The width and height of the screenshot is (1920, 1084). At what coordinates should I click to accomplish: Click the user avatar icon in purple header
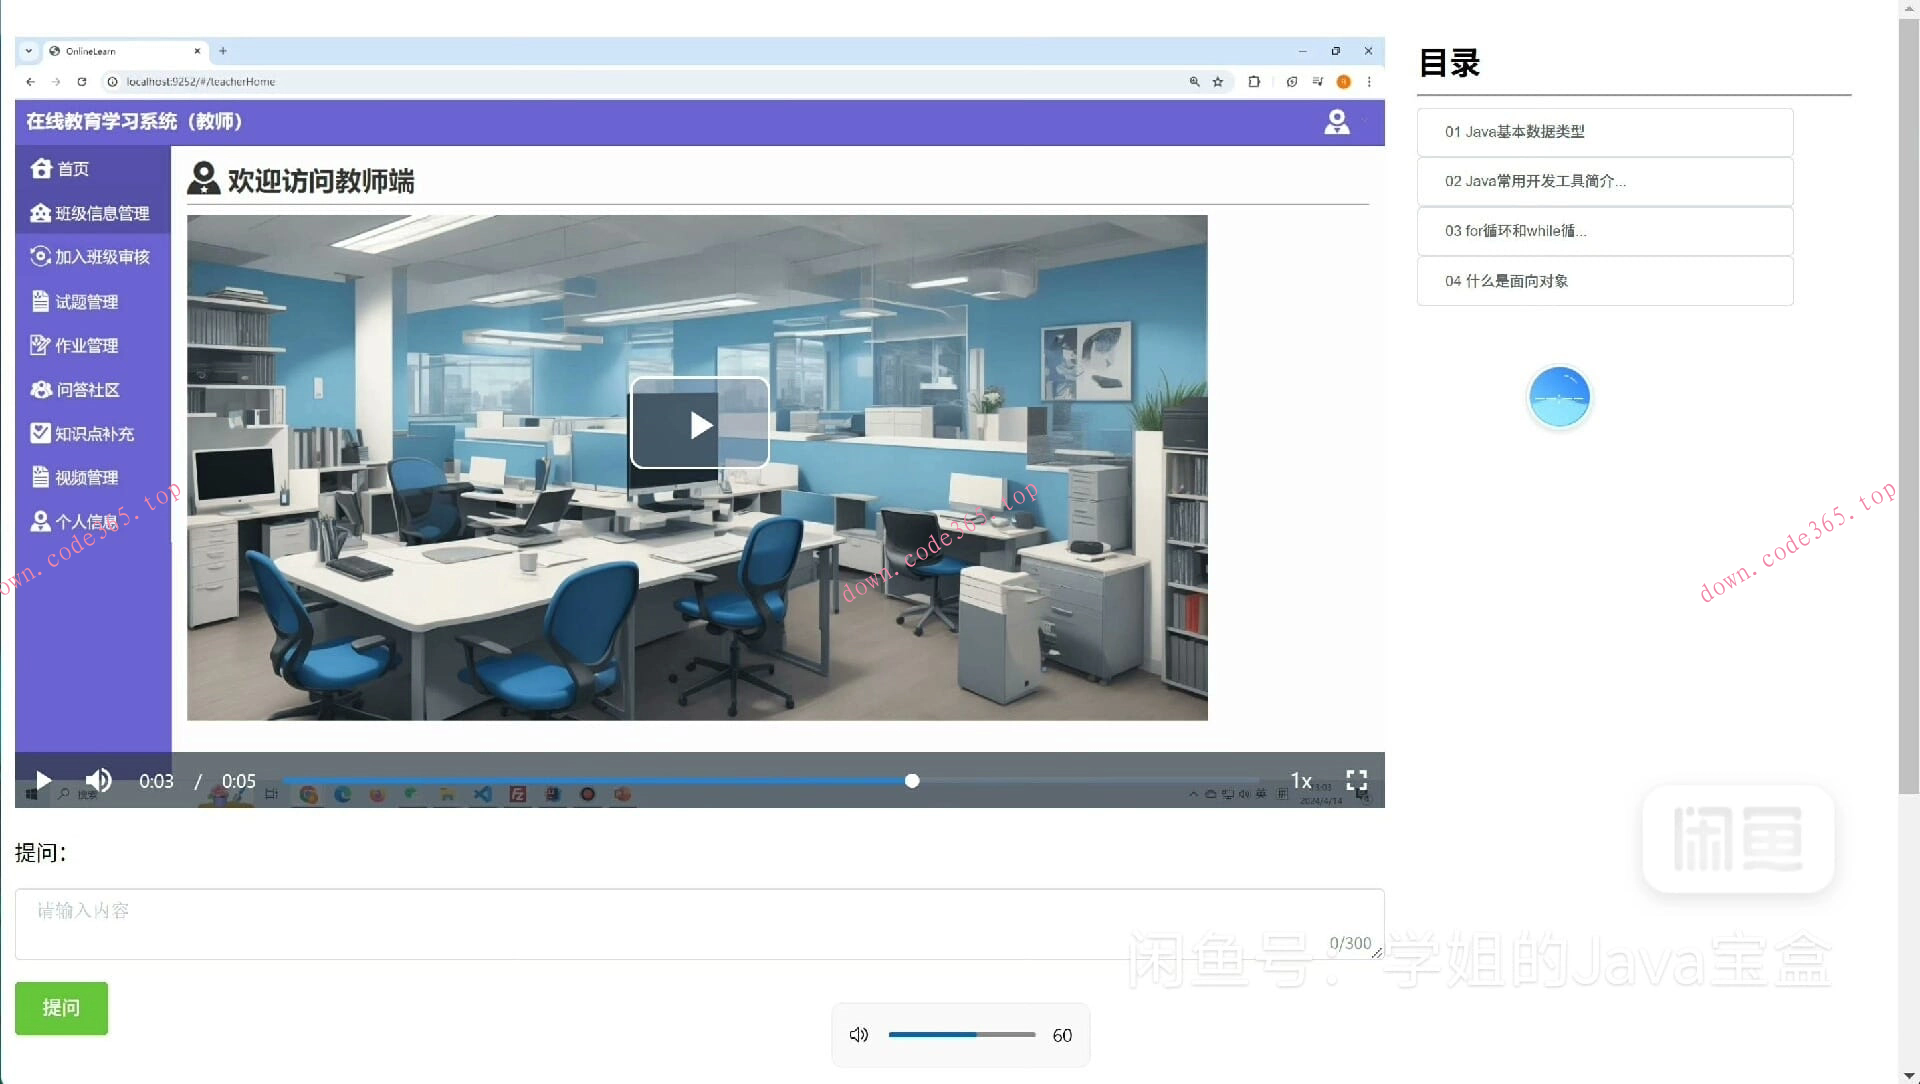tap(1336, 122)
